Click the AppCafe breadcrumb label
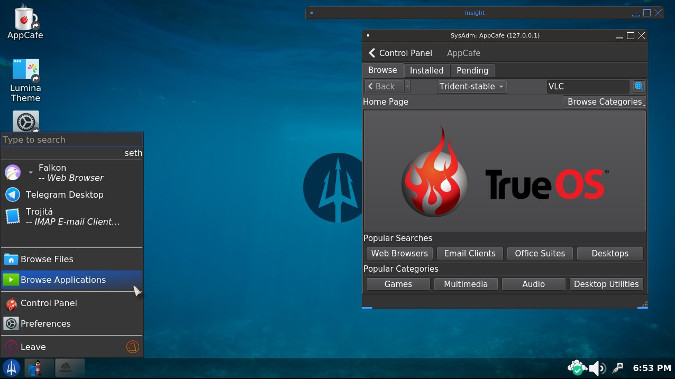Screen dimensions: 675x379 pyautogui.click(x=463, y=53)
